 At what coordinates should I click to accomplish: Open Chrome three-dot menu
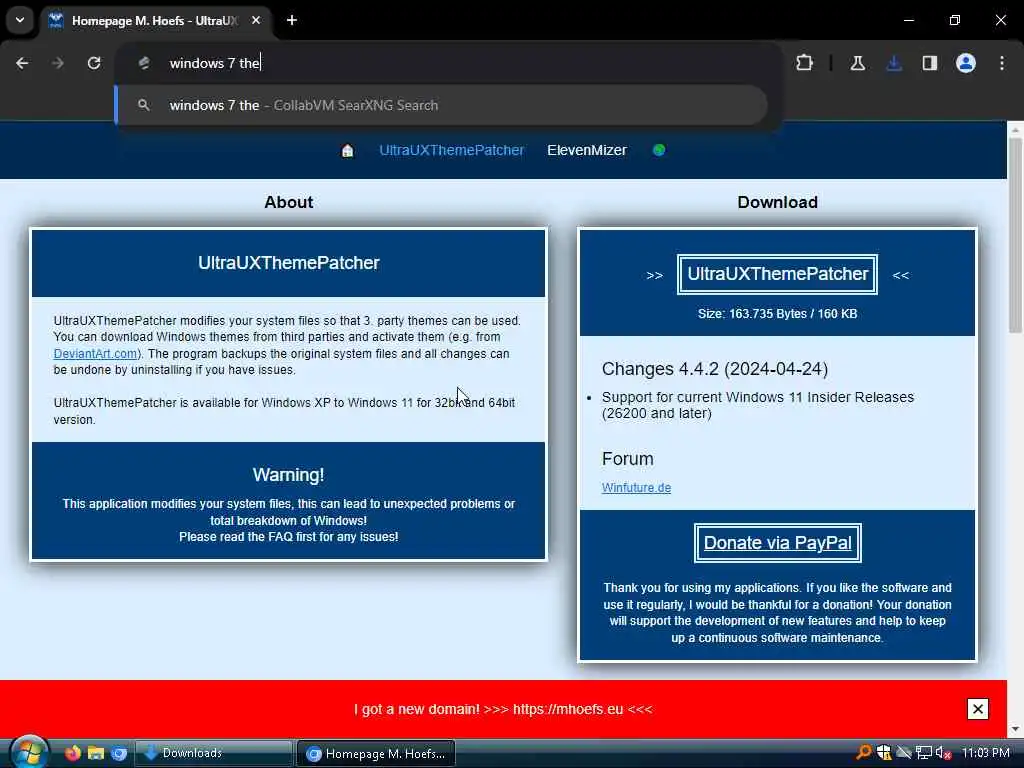(1002, 63)
